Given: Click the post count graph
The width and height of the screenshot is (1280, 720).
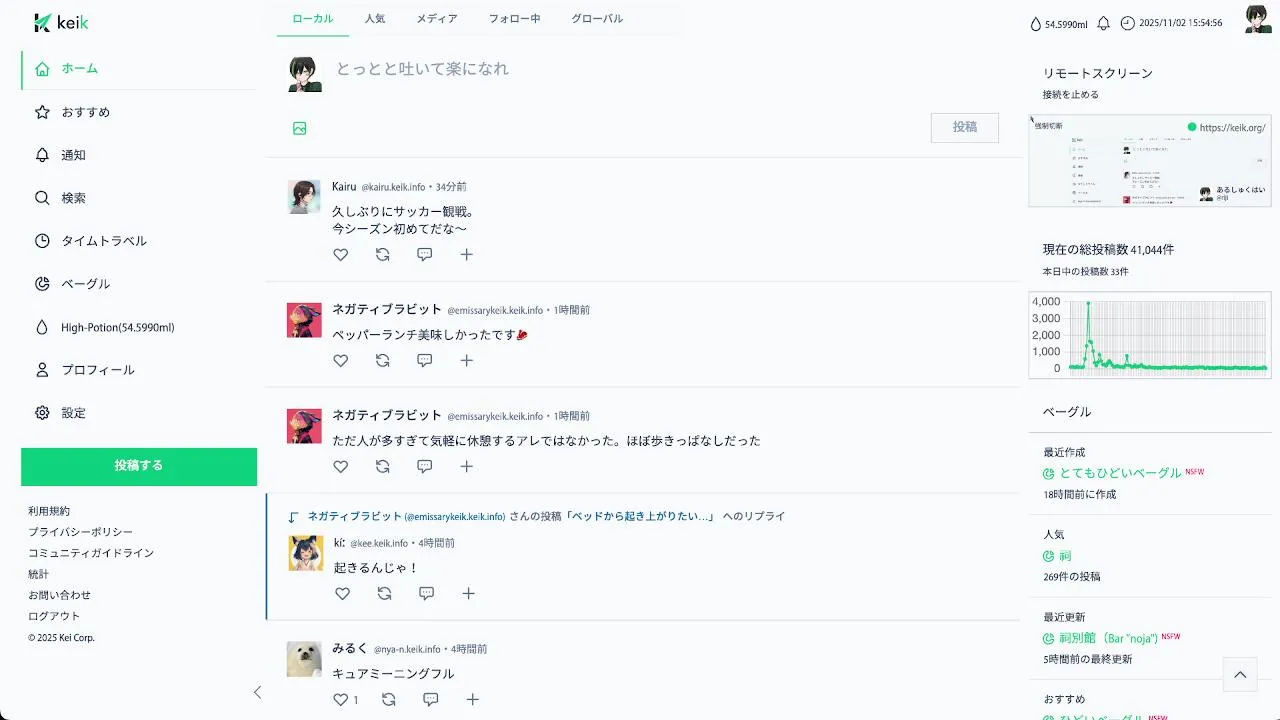Looking at the screenshot, I should click(x=1150, y=335).
